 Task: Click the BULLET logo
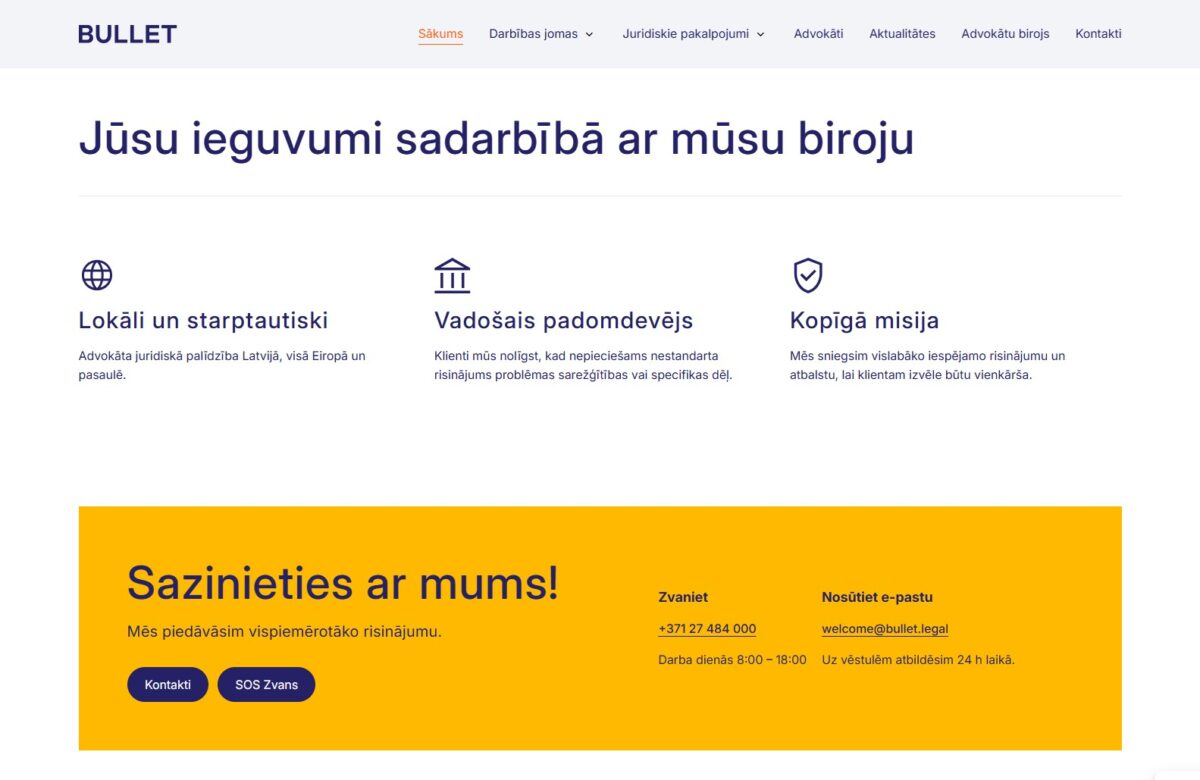(x=127, y=33)
